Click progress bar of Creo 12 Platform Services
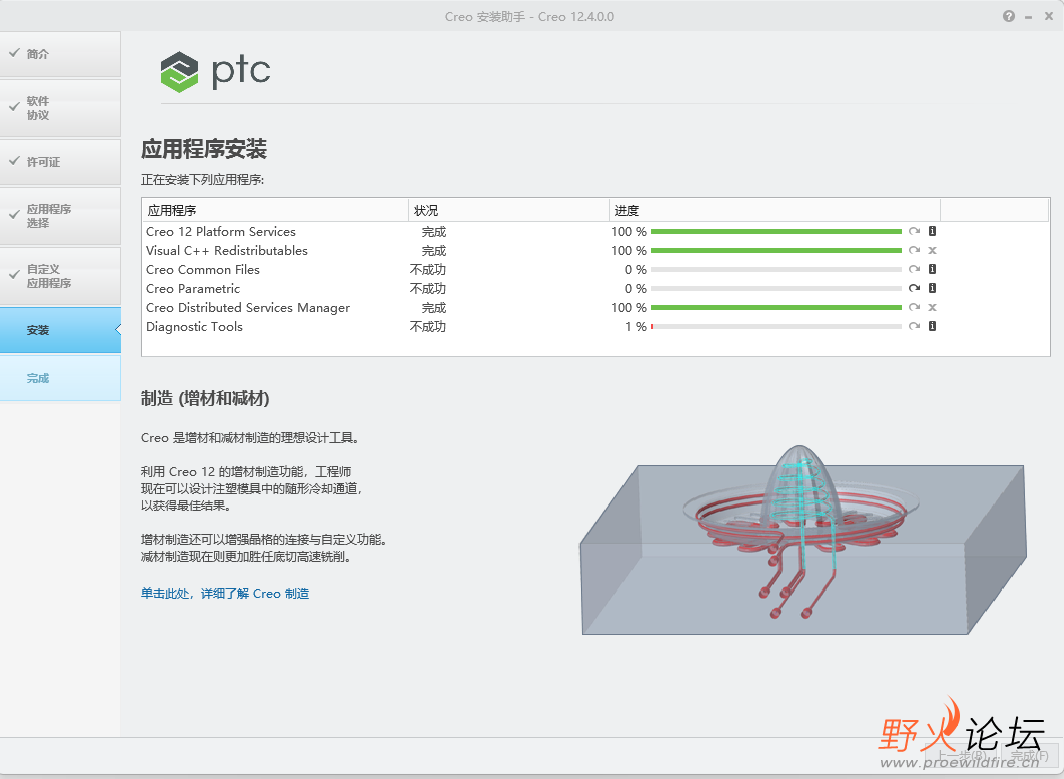The height and width of the screenshot is (779, 1064). 776,231
